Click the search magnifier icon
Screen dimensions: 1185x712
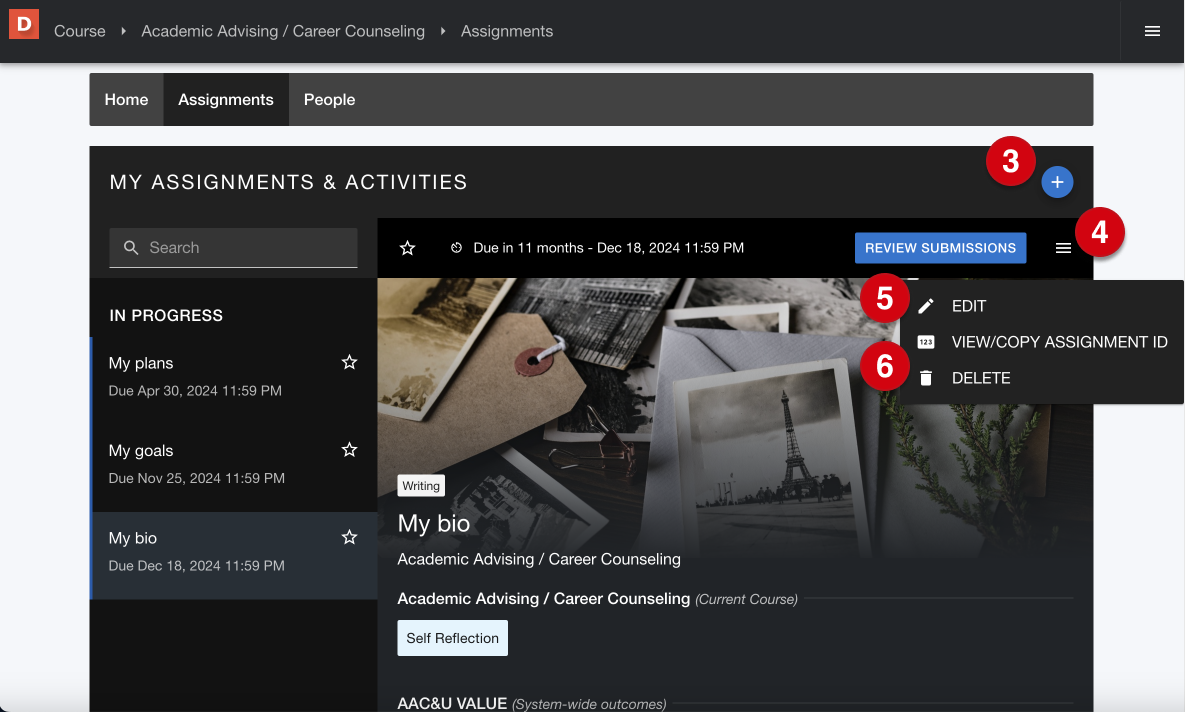pyautogui.click(x=131, y=248)
